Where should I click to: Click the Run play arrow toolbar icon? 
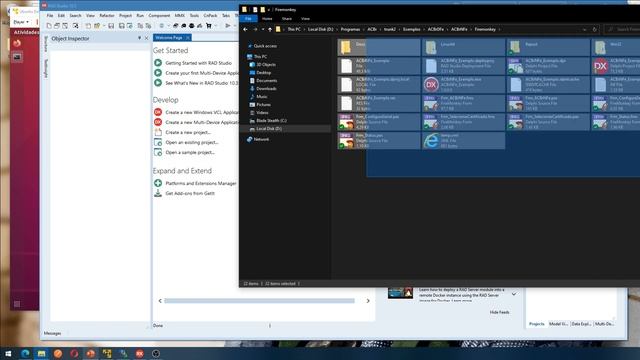click(228, 26)
